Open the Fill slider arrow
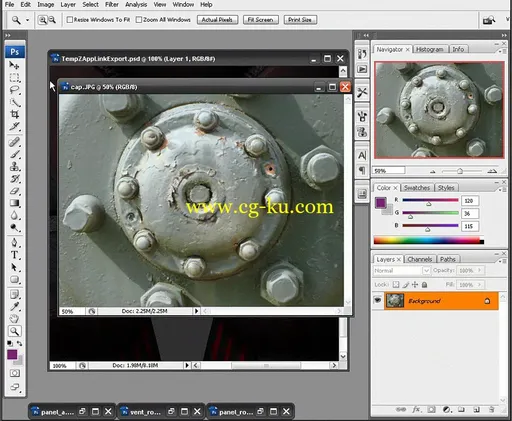Viewport: 512px width, 421px height. (479, 285)
